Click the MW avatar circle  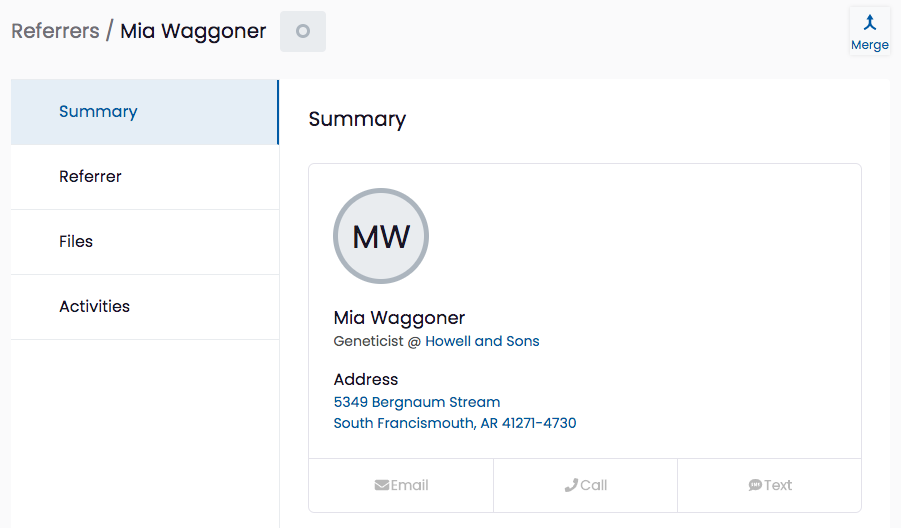pyautogui.click(x=381, y=236)
